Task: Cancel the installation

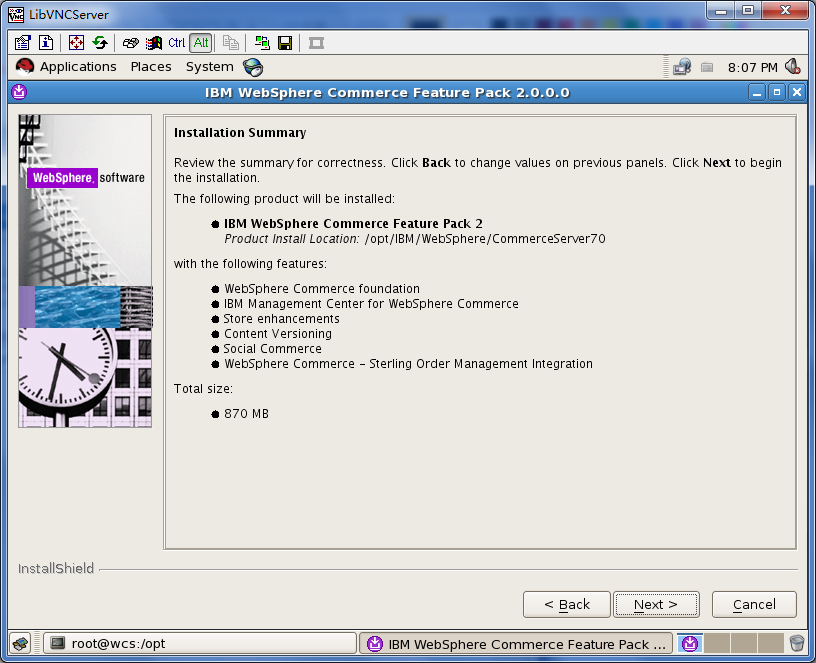Action: pyautogui.click(x=754, y=605)
